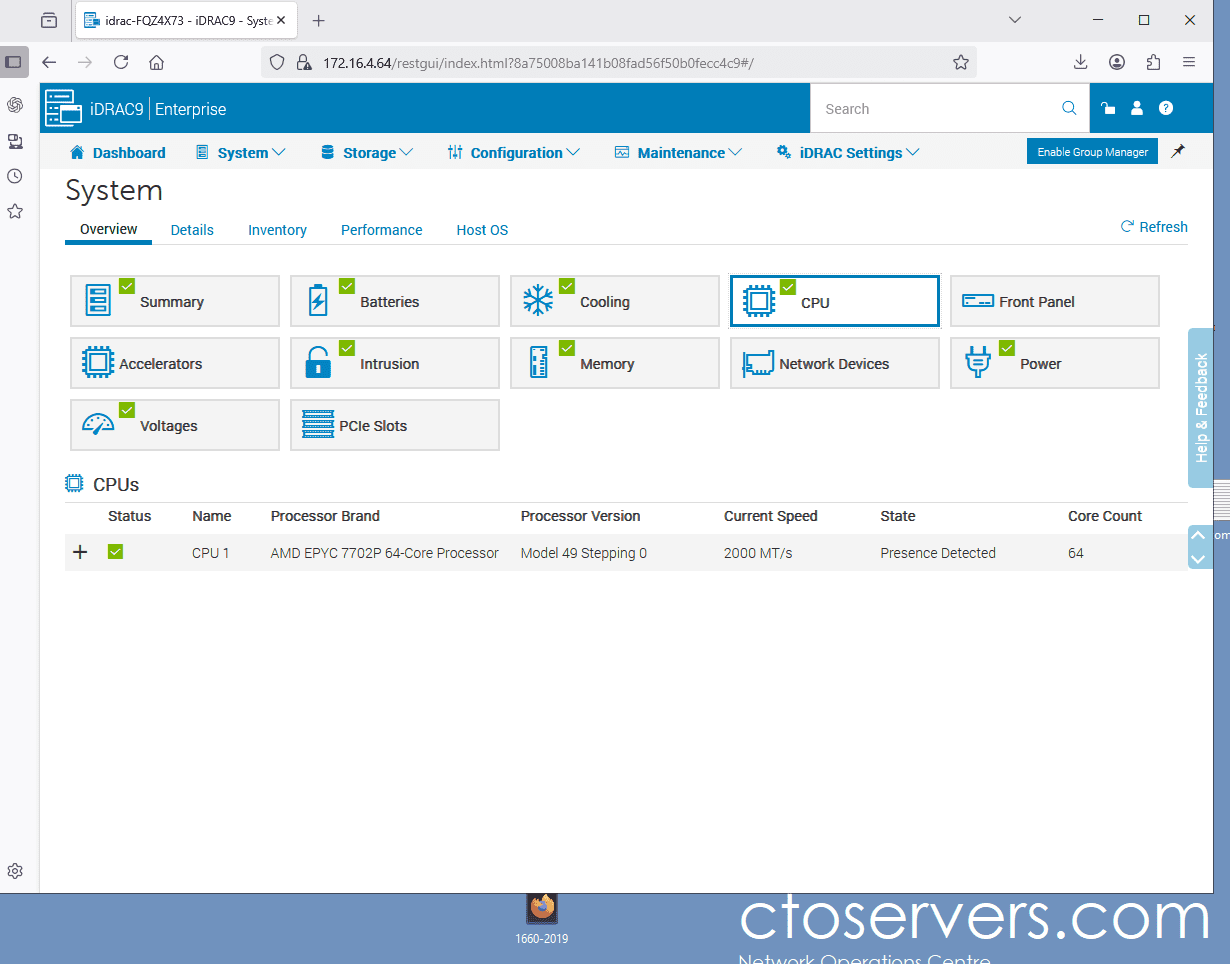Open the PCIe Slots tile

[x=394, y=425]
